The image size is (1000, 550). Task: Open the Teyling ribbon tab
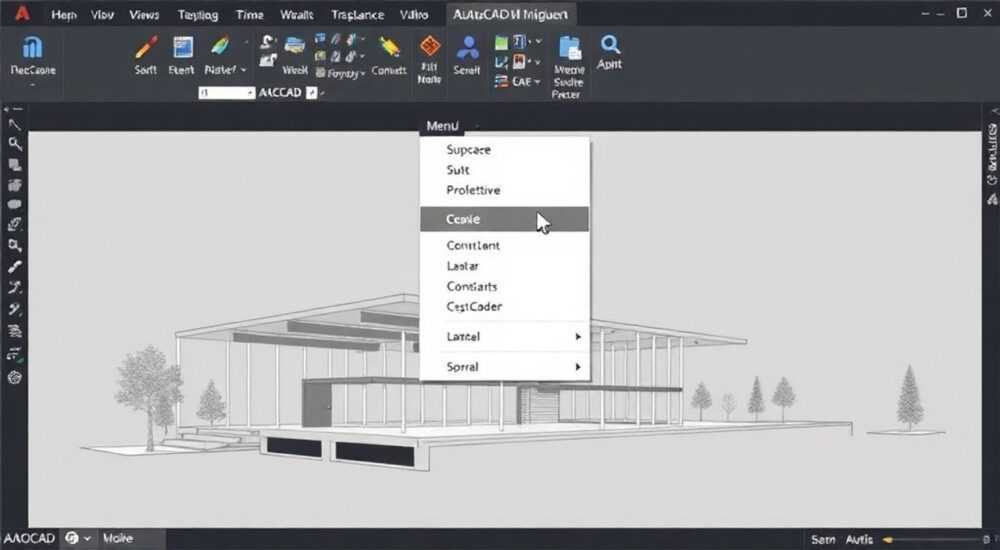tap(198, 15)
